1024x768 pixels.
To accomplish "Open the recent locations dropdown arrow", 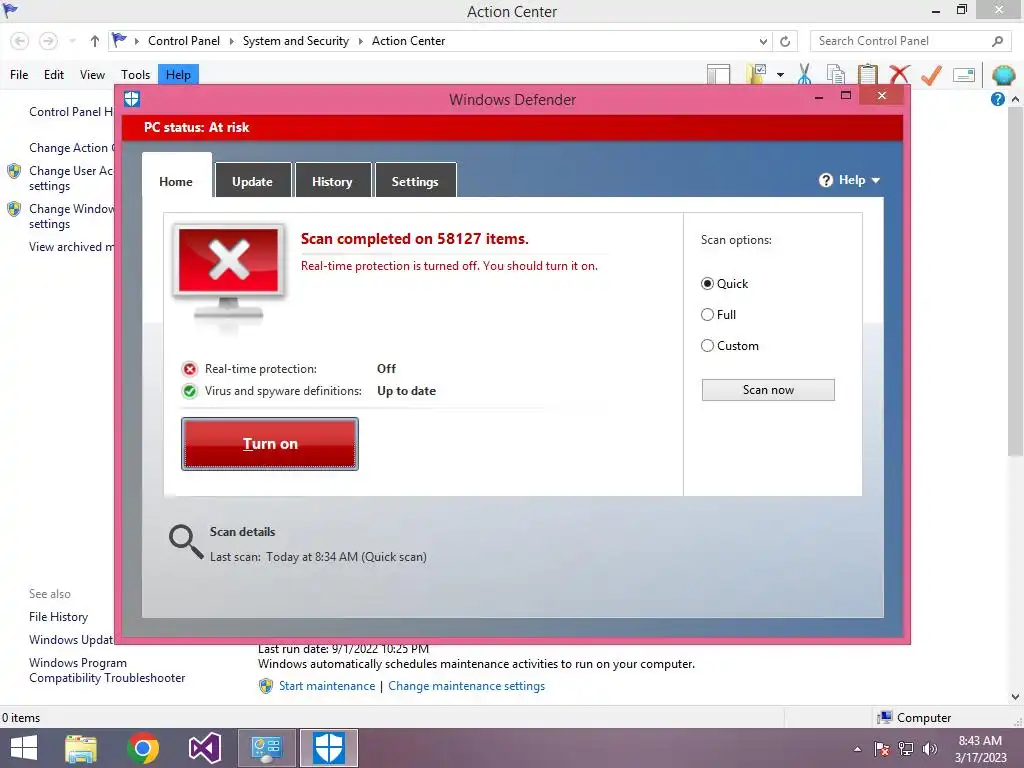I will click(x=72, y=41).
